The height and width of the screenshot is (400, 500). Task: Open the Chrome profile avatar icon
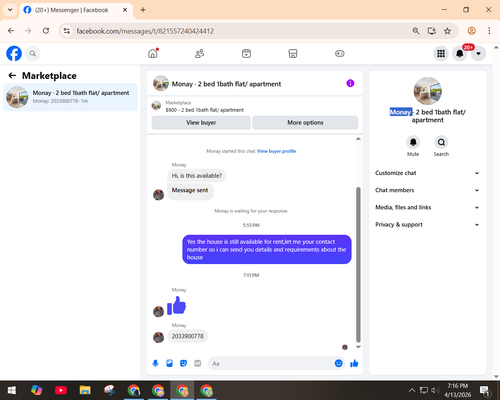point(471,31)
